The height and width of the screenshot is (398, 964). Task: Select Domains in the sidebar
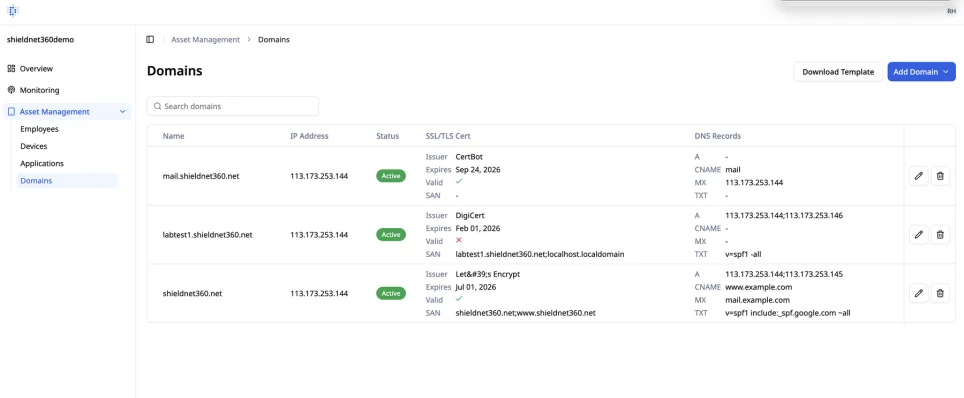(67, 181)
